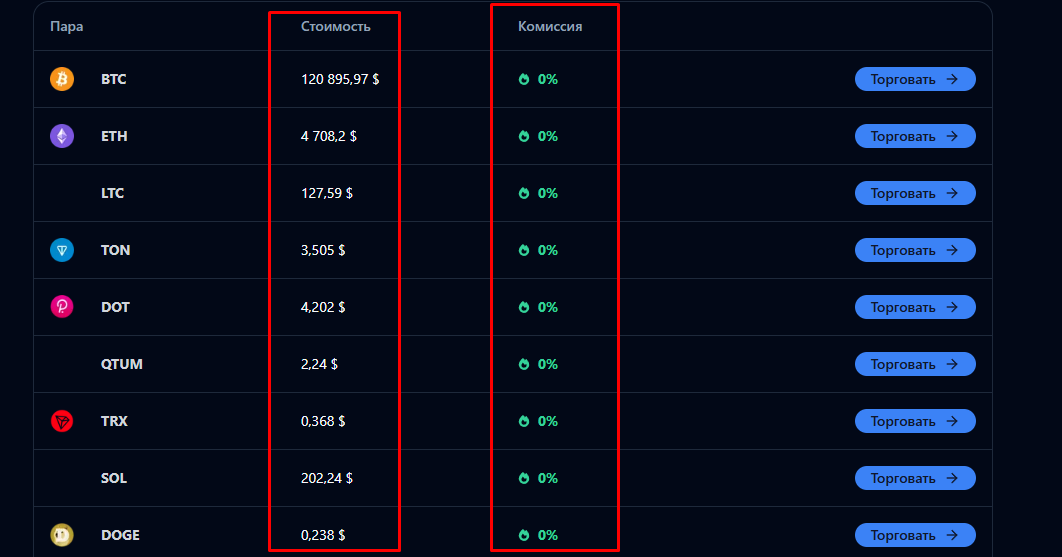Click the fire icon in SOL row
Image resolution: width=1062 pixels, height=557 pixels.
[x=524, y=478]
